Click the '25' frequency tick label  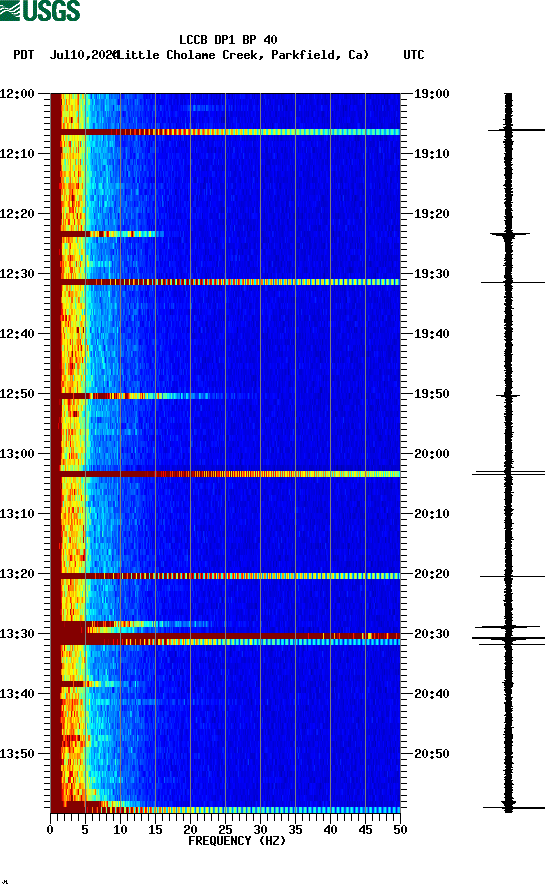pyautogui.click(x=225, y=830)
